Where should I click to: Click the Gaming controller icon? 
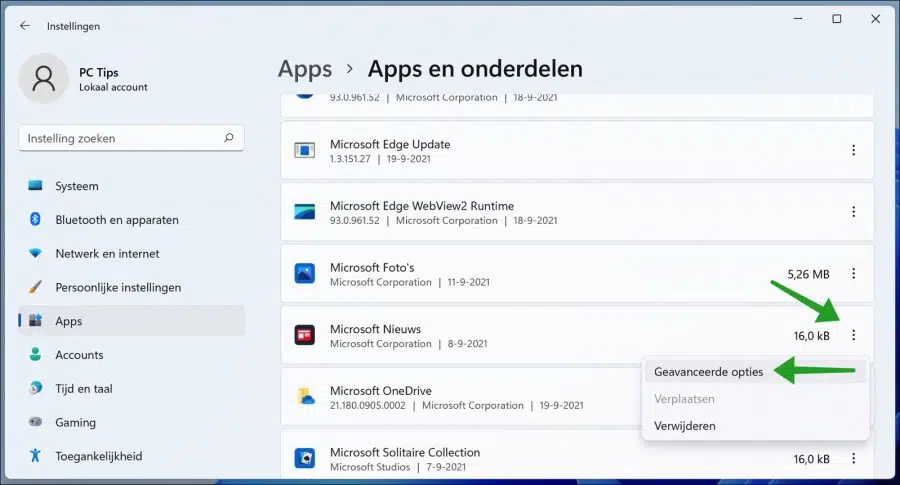[x=36, y=422]
